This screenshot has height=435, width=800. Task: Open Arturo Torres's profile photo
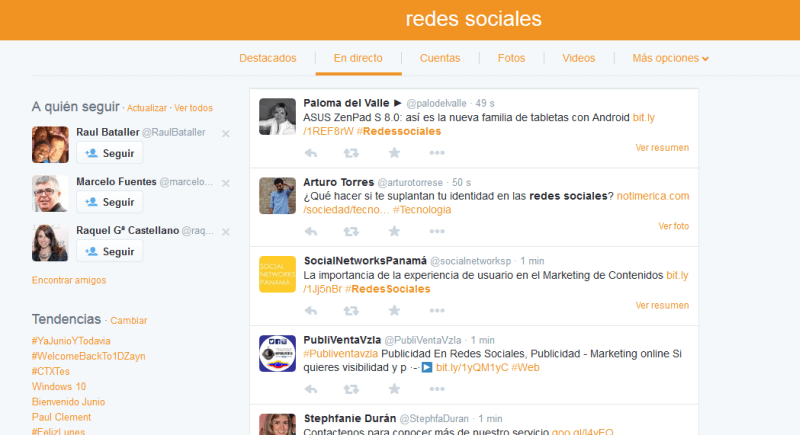(x=277, y=196)
